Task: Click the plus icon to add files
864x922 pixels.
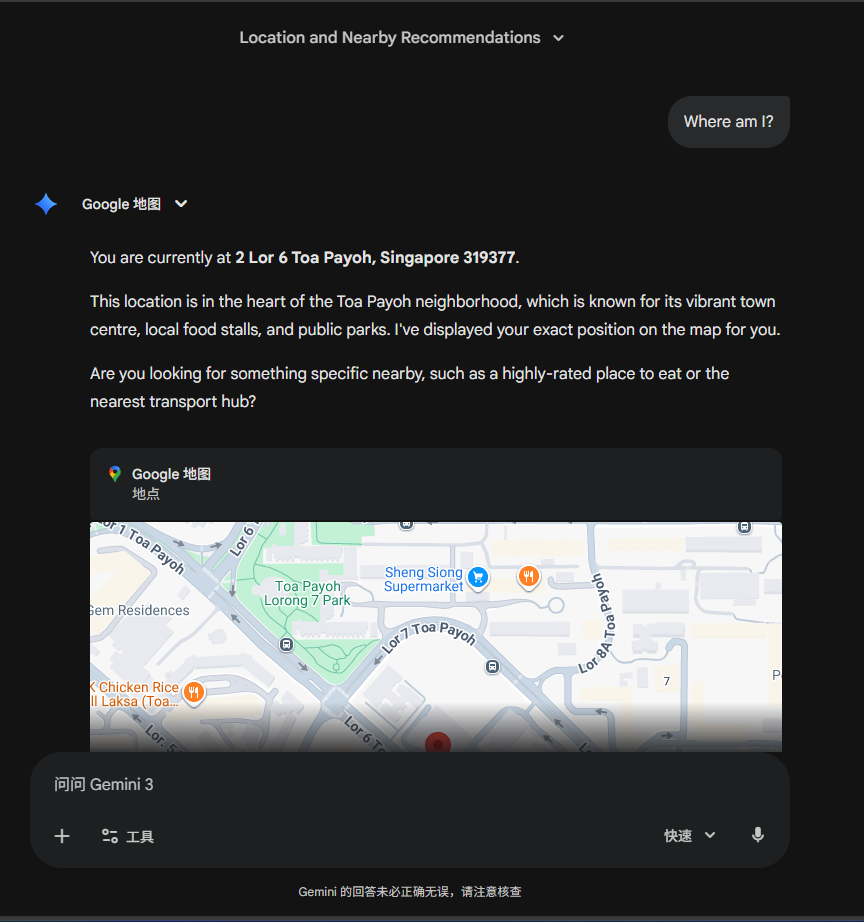Action: tap(62, 836)
